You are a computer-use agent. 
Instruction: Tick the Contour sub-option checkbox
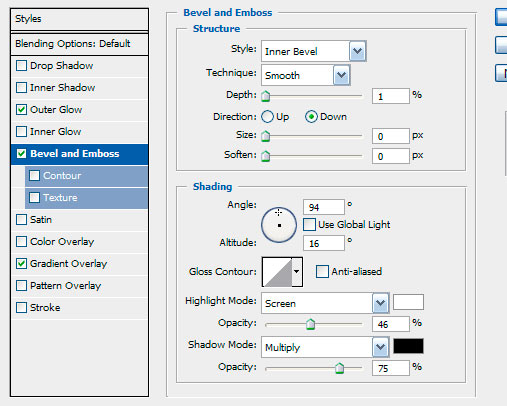click(x=34, y=175)
